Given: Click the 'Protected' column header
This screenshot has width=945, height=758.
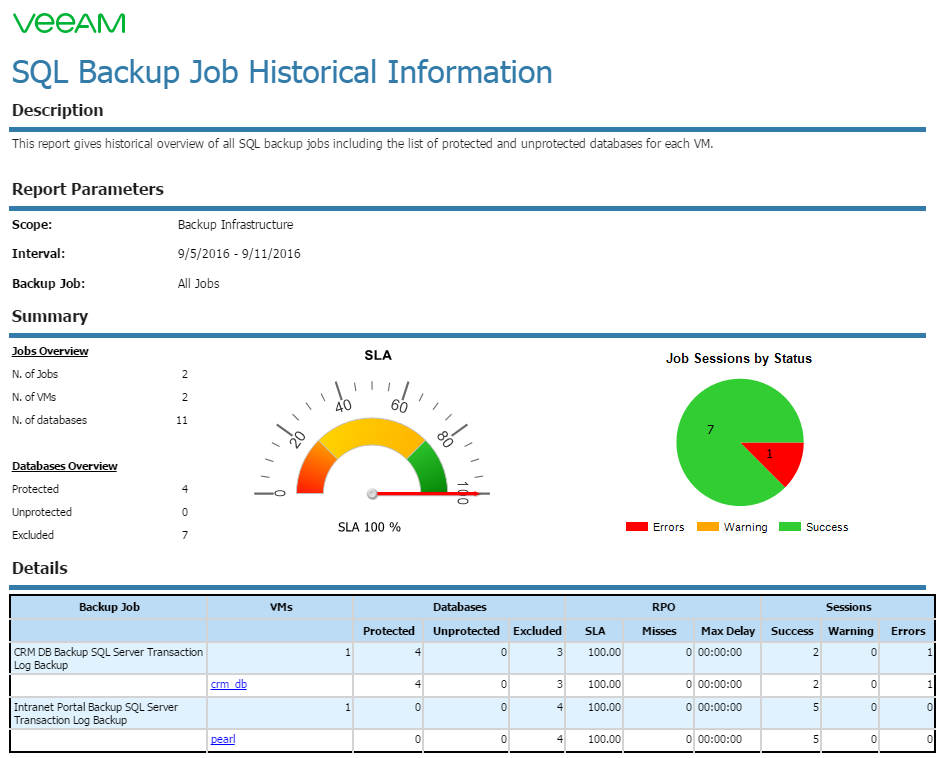Looking at the screenshot, I should pos(389,631).
